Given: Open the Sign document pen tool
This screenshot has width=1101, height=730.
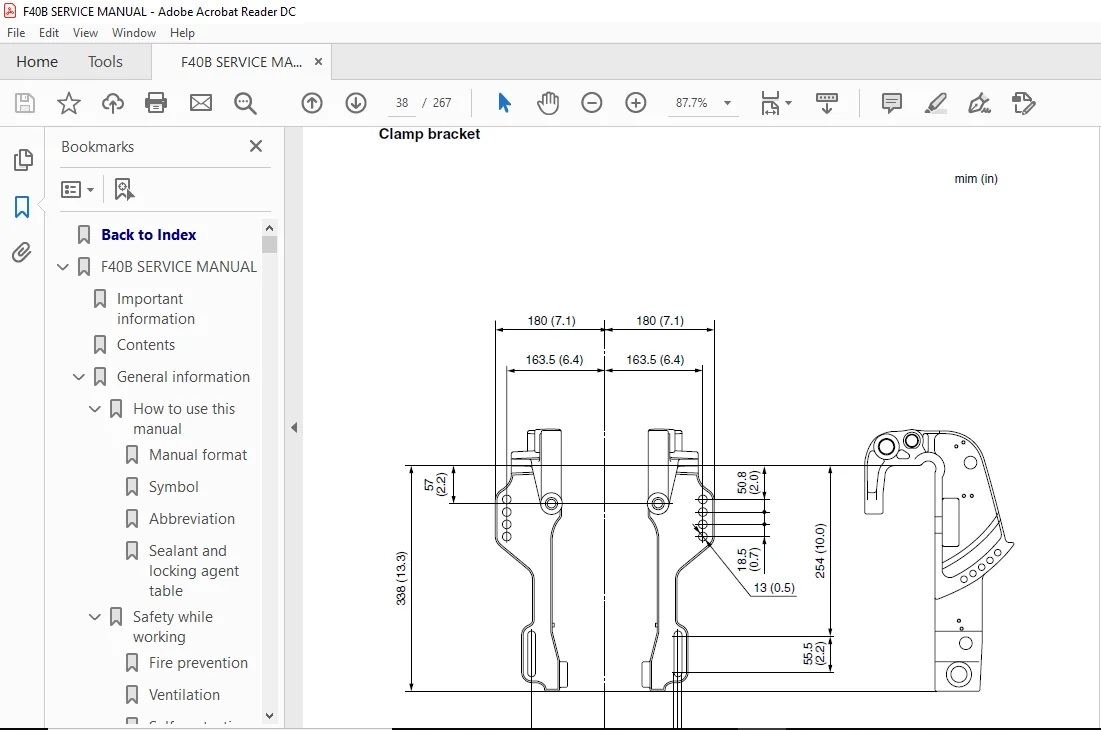Looking at the screenshot, I should point(979,103).
